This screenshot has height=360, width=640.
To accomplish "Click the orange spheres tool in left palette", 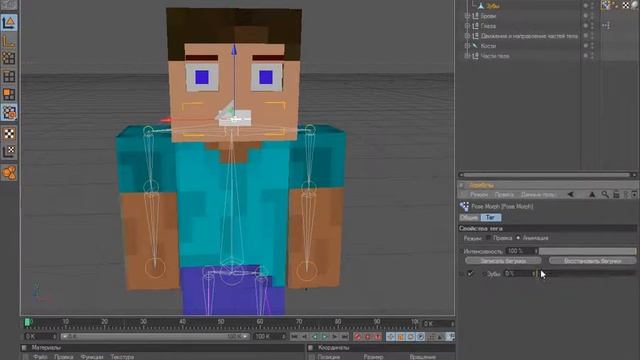I will [9, 172].
